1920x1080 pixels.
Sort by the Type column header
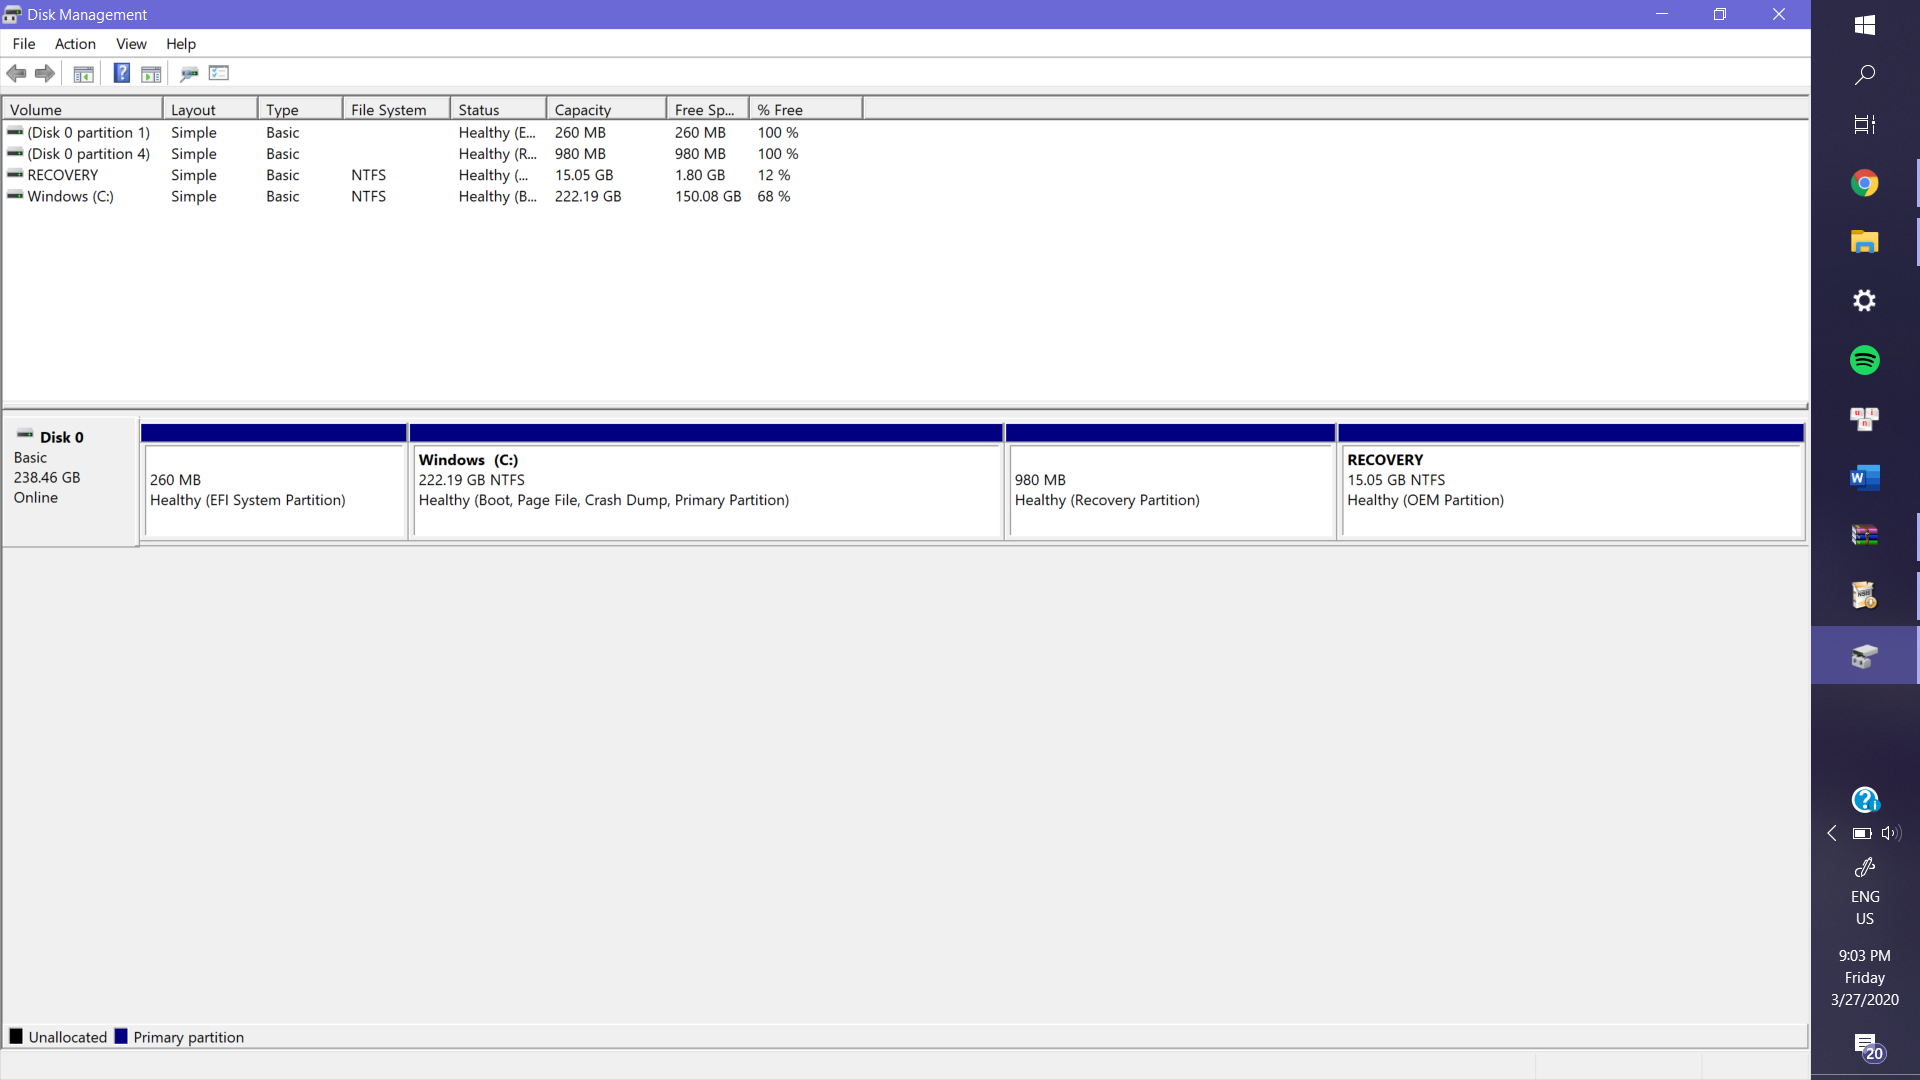300,109
